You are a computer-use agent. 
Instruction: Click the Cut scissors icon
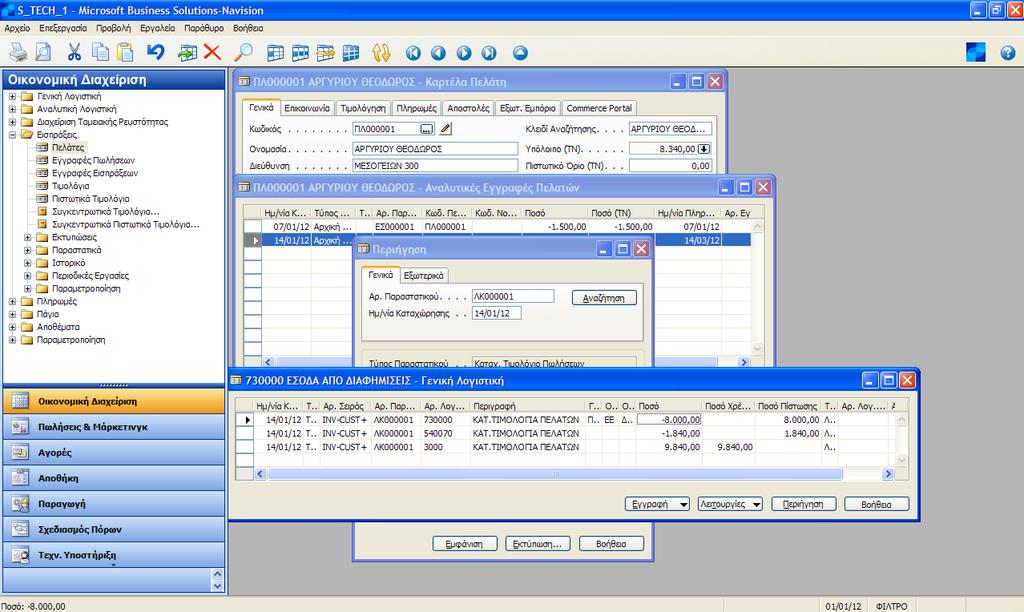[74, 52]
